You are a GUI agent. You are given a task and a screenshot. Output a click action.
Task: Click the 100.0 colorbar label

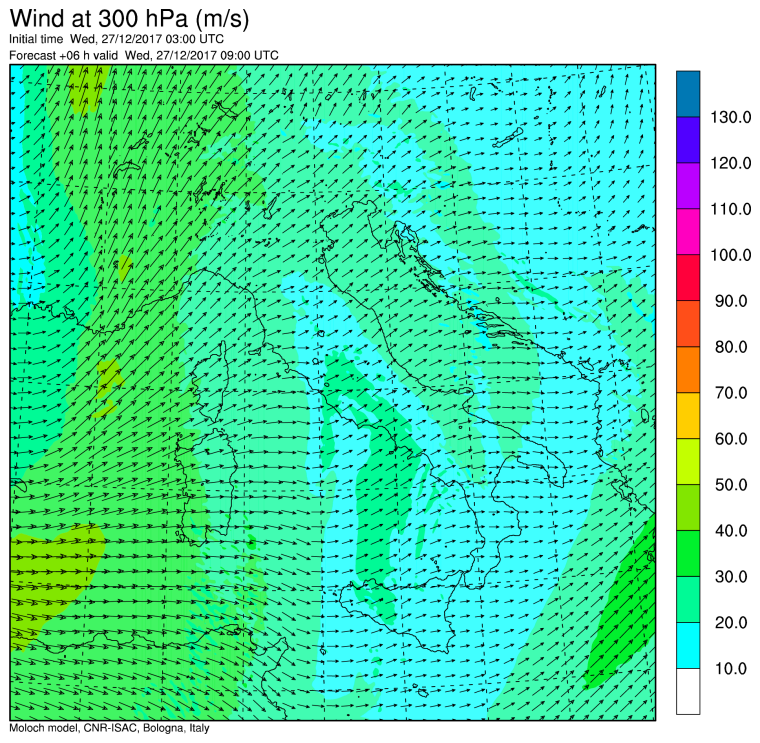point(730,255)
